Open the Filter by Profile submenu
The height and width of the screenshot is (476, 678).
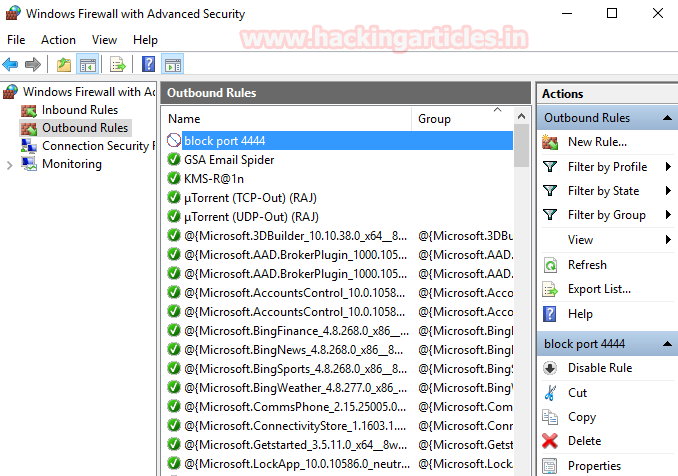pos(667,167)
